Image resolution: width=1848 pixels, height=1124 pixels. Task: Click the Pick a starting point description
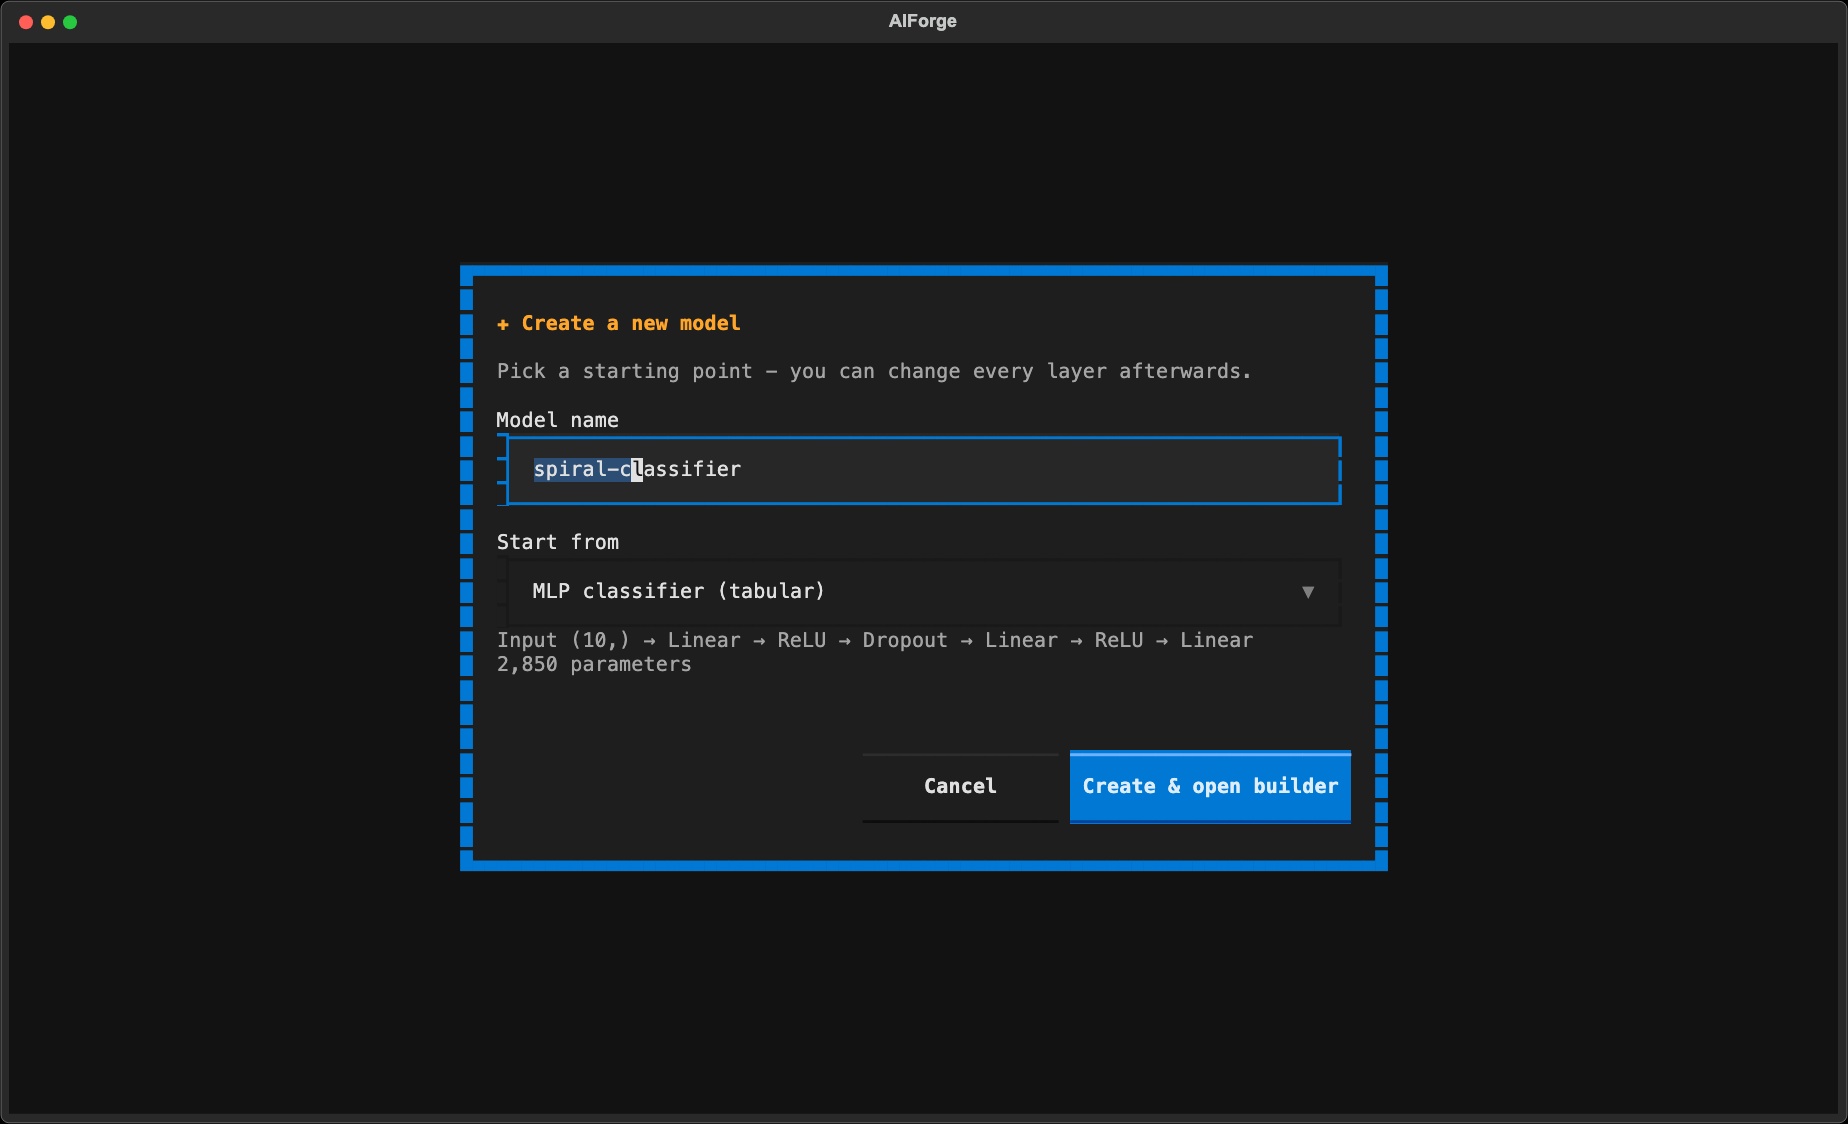(x=874, y=372)
